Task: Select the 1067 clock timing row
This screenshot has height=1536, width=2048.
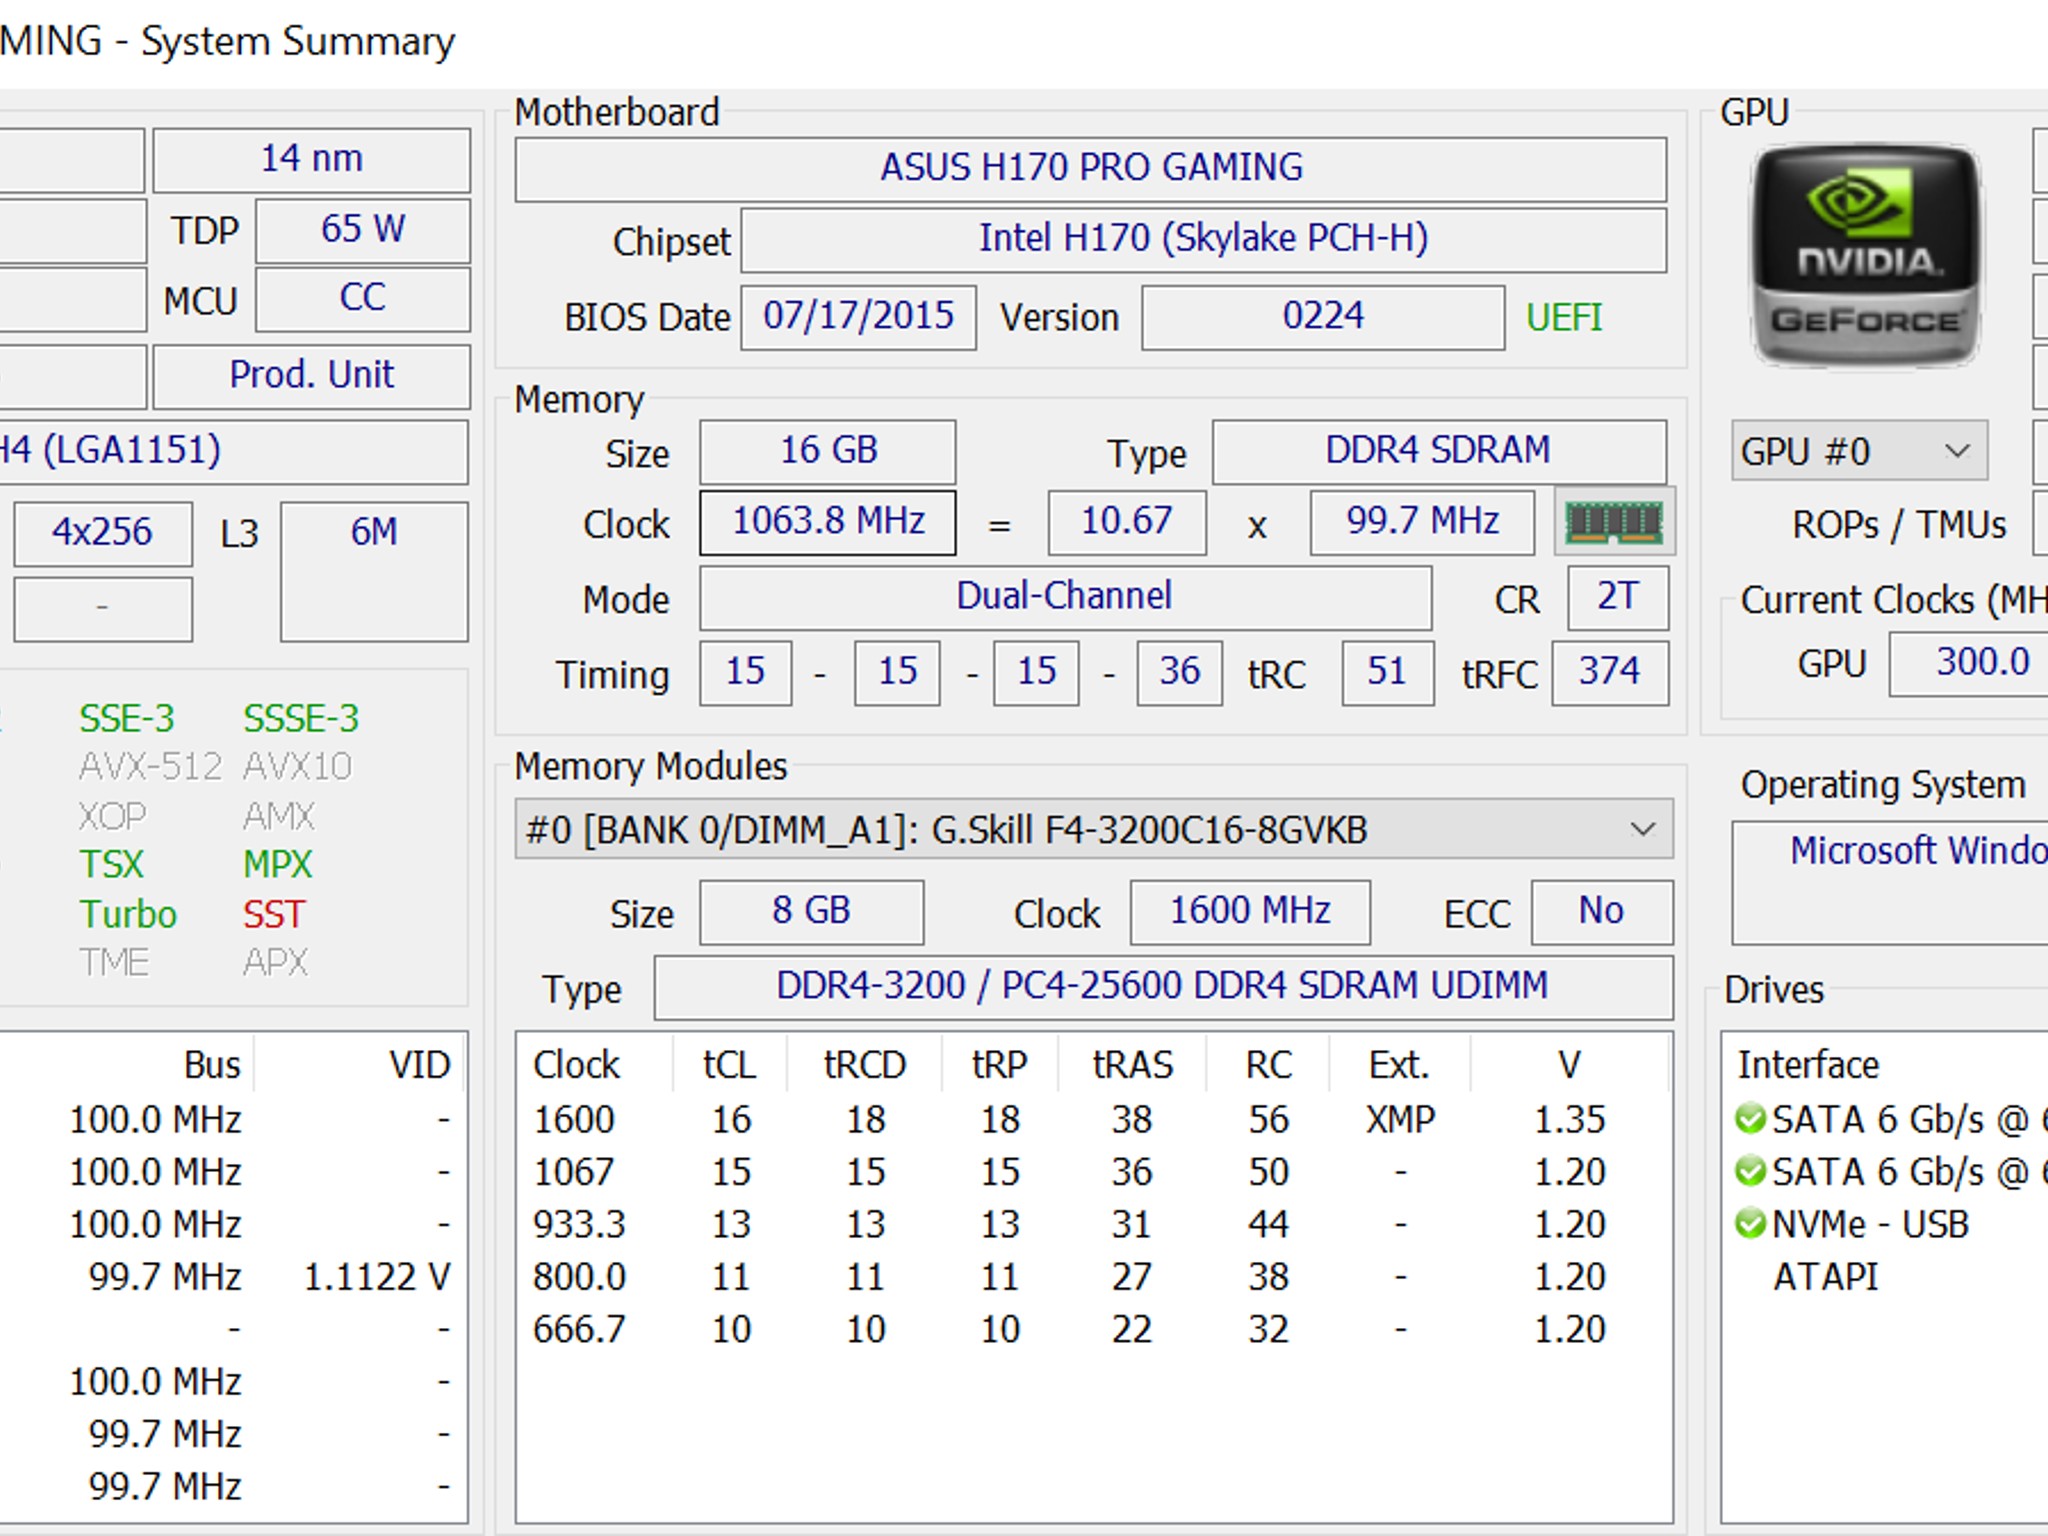Action: (x=1093, y=1171)
